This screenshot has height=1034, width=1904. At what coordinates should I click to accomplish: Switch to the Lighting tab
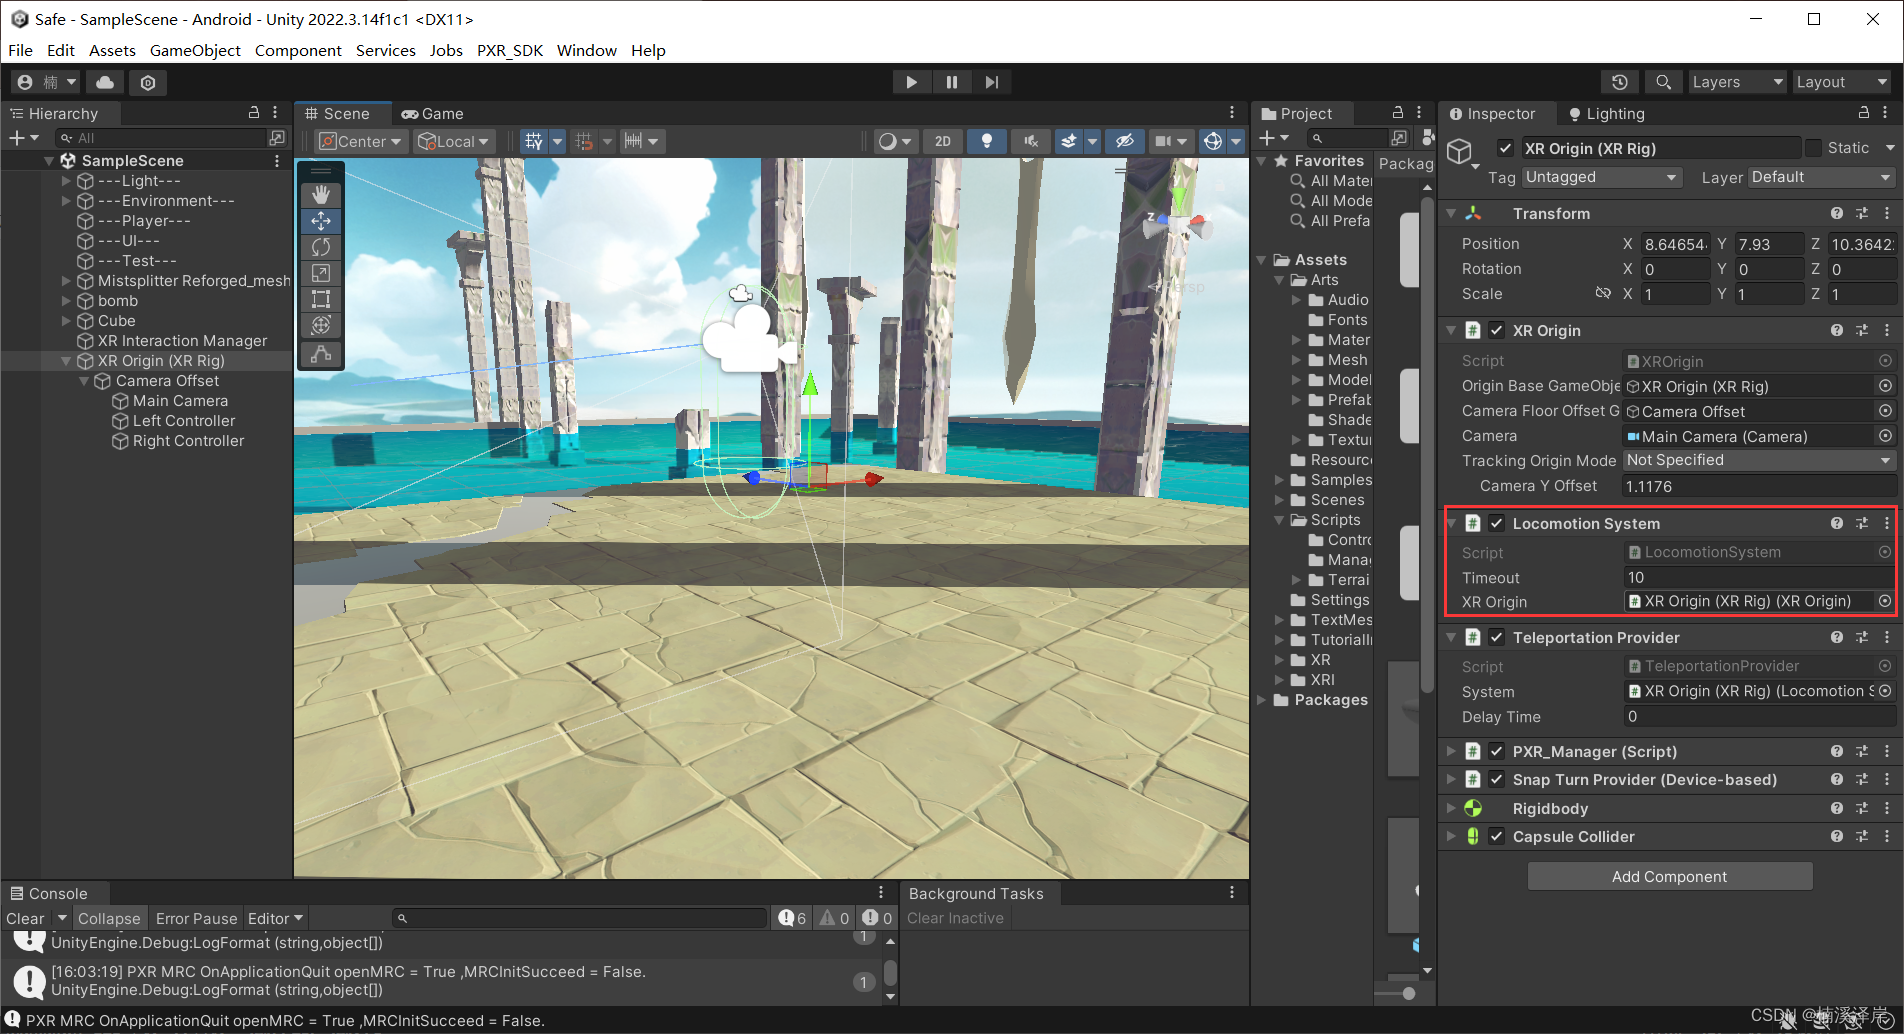pyautogui.click(x=1606, y=113)
